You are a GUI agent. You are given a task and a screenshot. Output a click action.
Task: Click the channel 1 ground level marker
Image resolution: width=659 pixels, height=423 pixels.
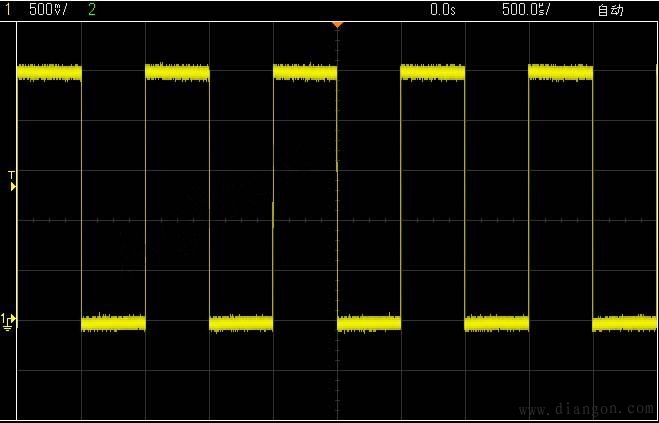(x=9, y=322)
